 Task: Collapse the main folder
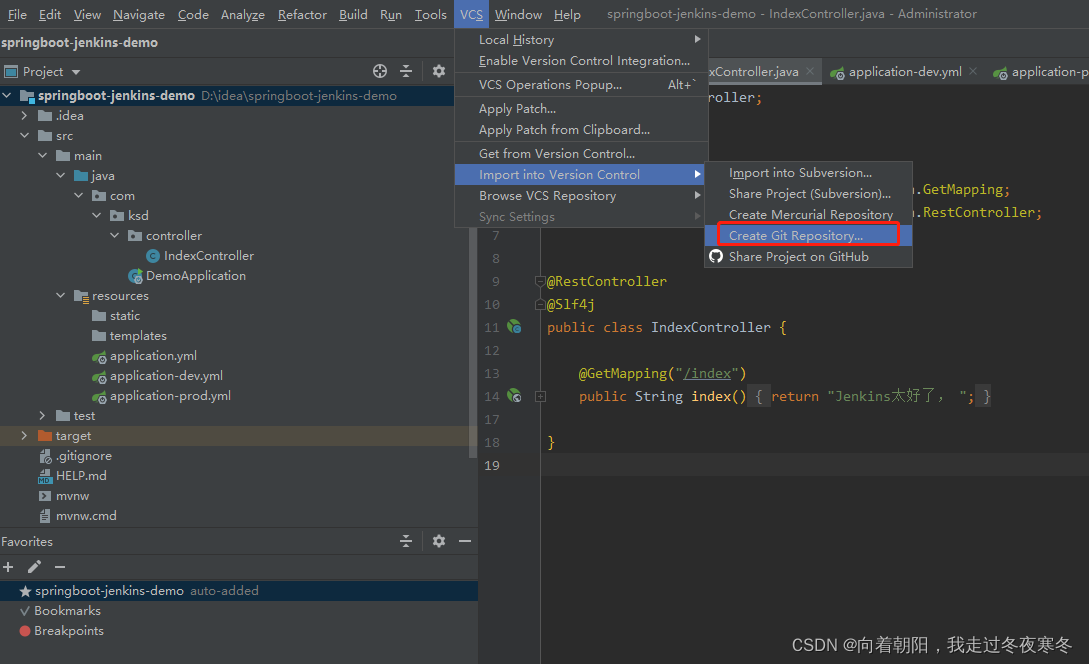(42, 156)
